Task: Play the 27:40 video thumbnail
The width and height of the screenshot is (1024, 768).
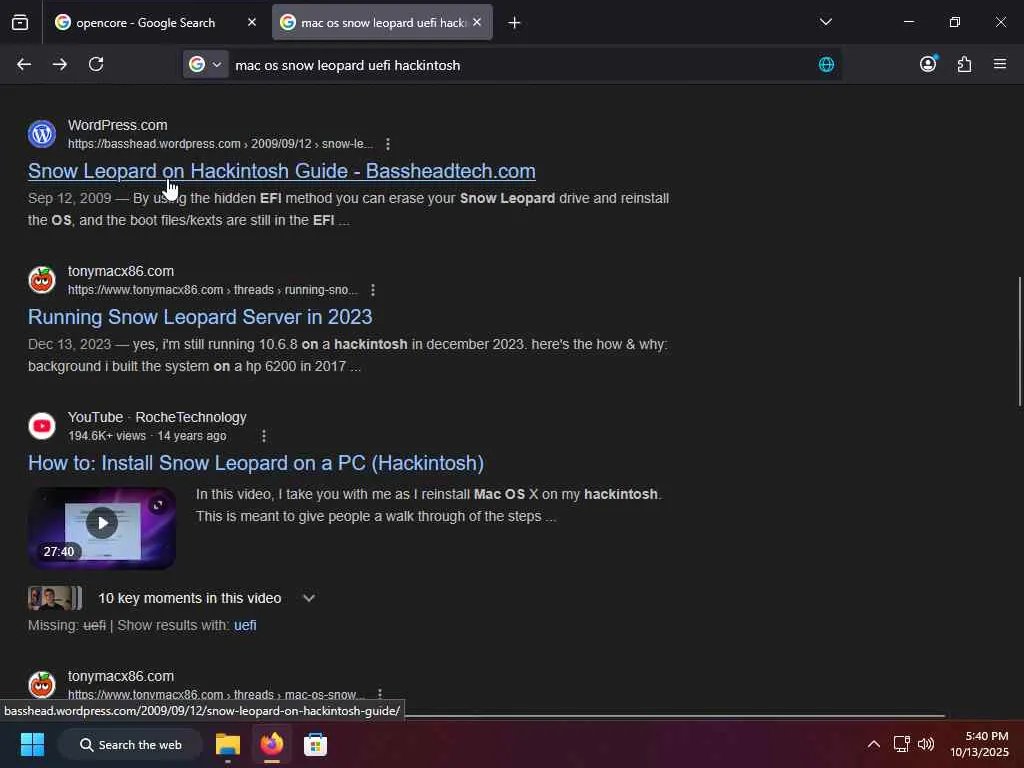Action: point(102,528)
